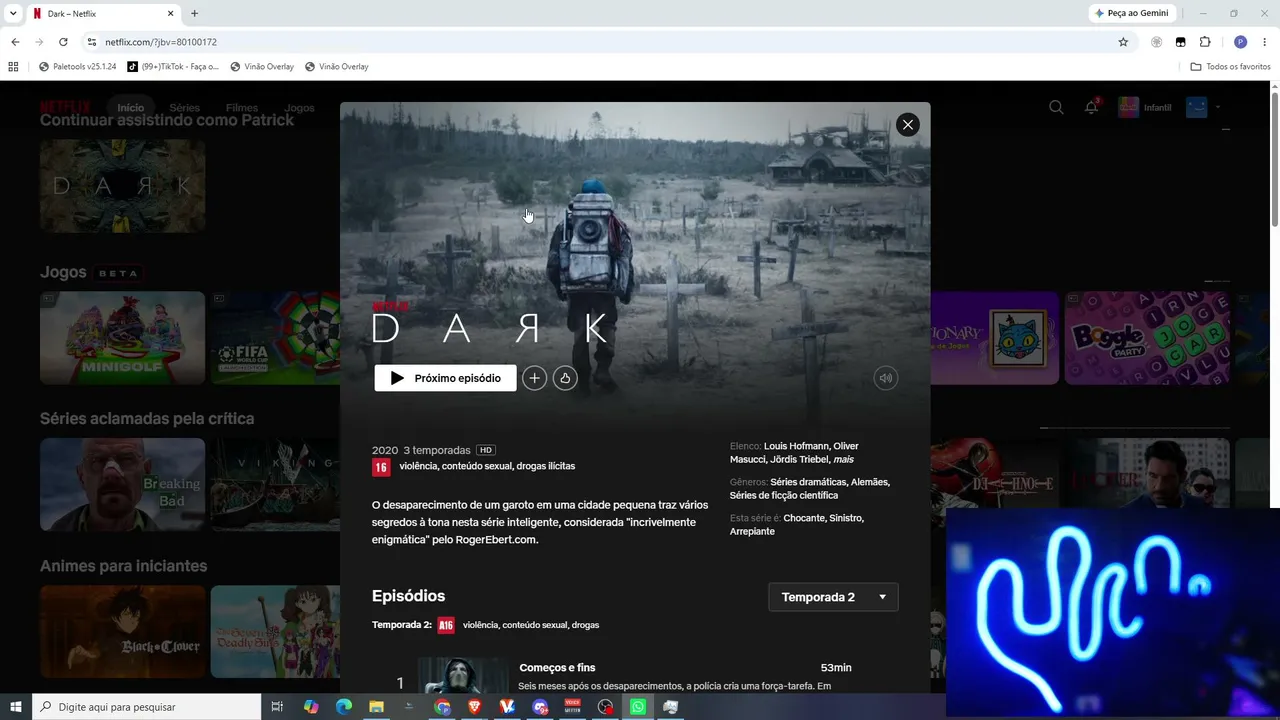This screenshot has height=720, width=1280.
Task: Open the Dark thumbnail in Continuar assistindo
Action: pos(123,186)
